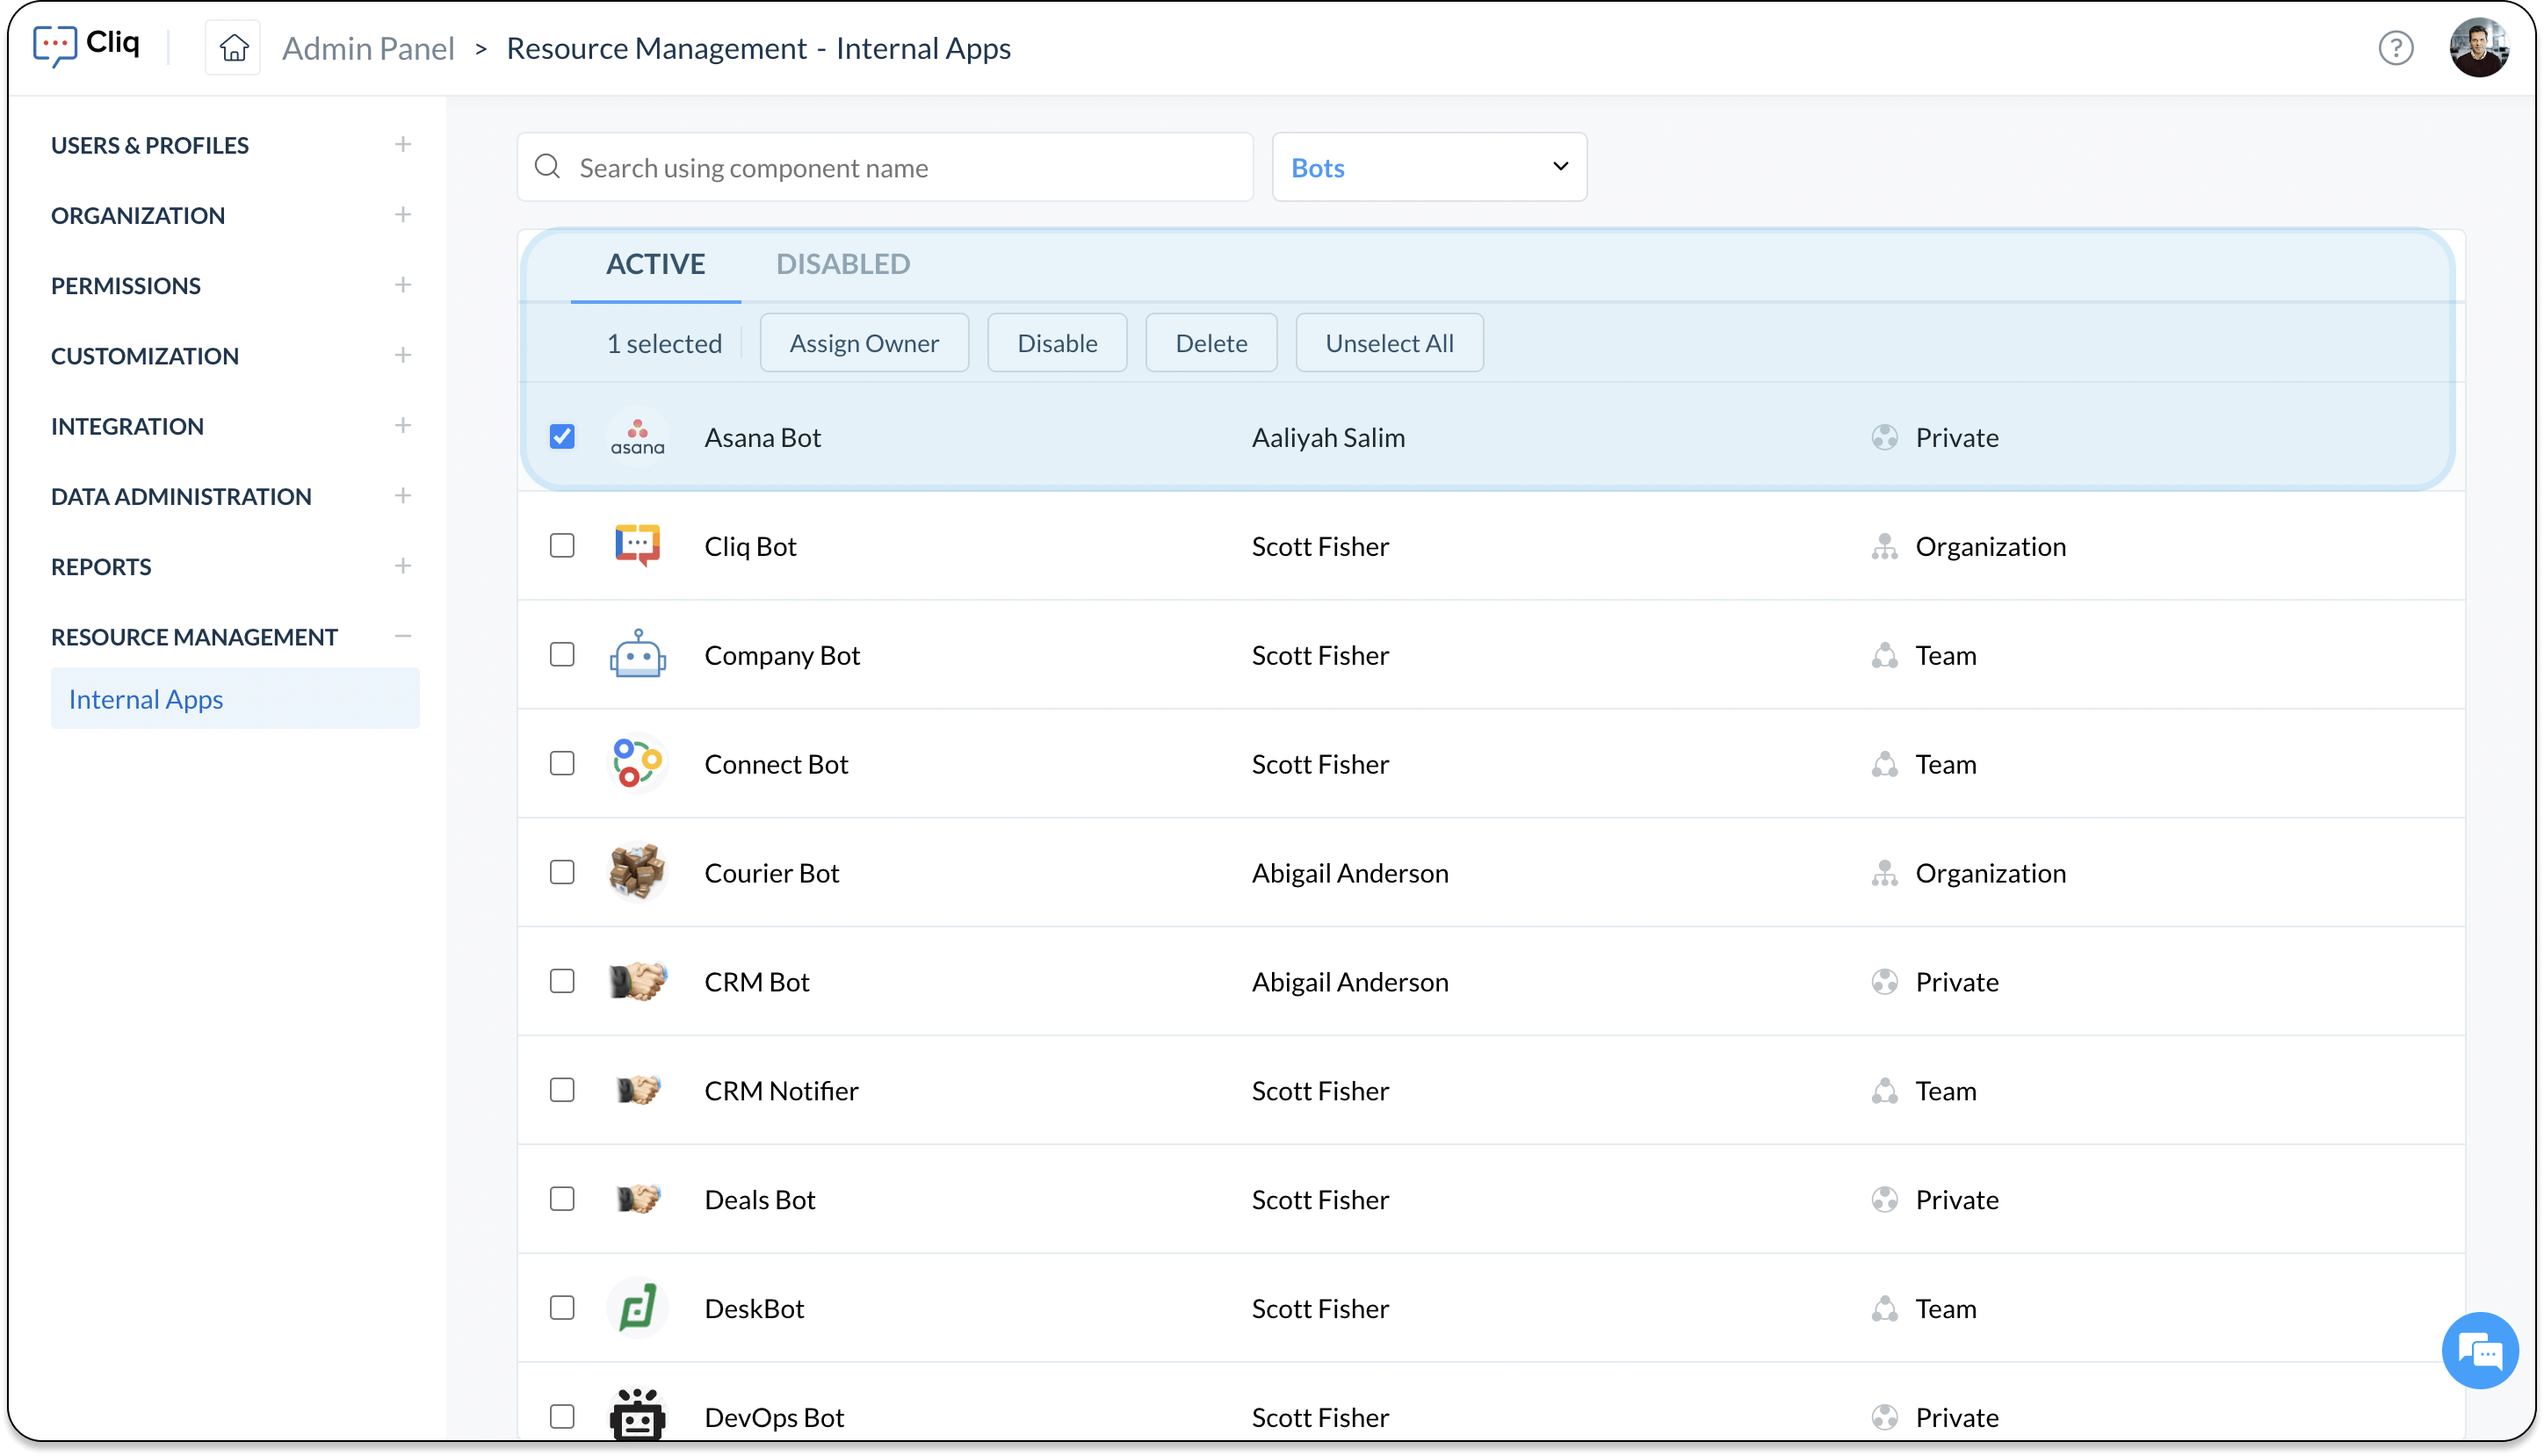The width and height of the screenshot is (2544, 1456).
Task: Open the Bots component type dropdown
Action: (1428, 167)
